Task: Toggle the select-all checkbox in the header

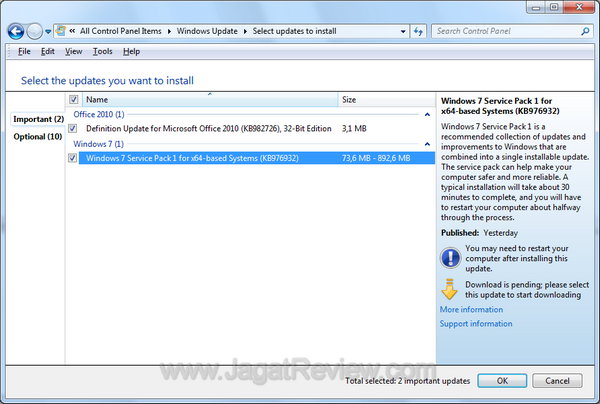Action: click(x=73, y=100)
